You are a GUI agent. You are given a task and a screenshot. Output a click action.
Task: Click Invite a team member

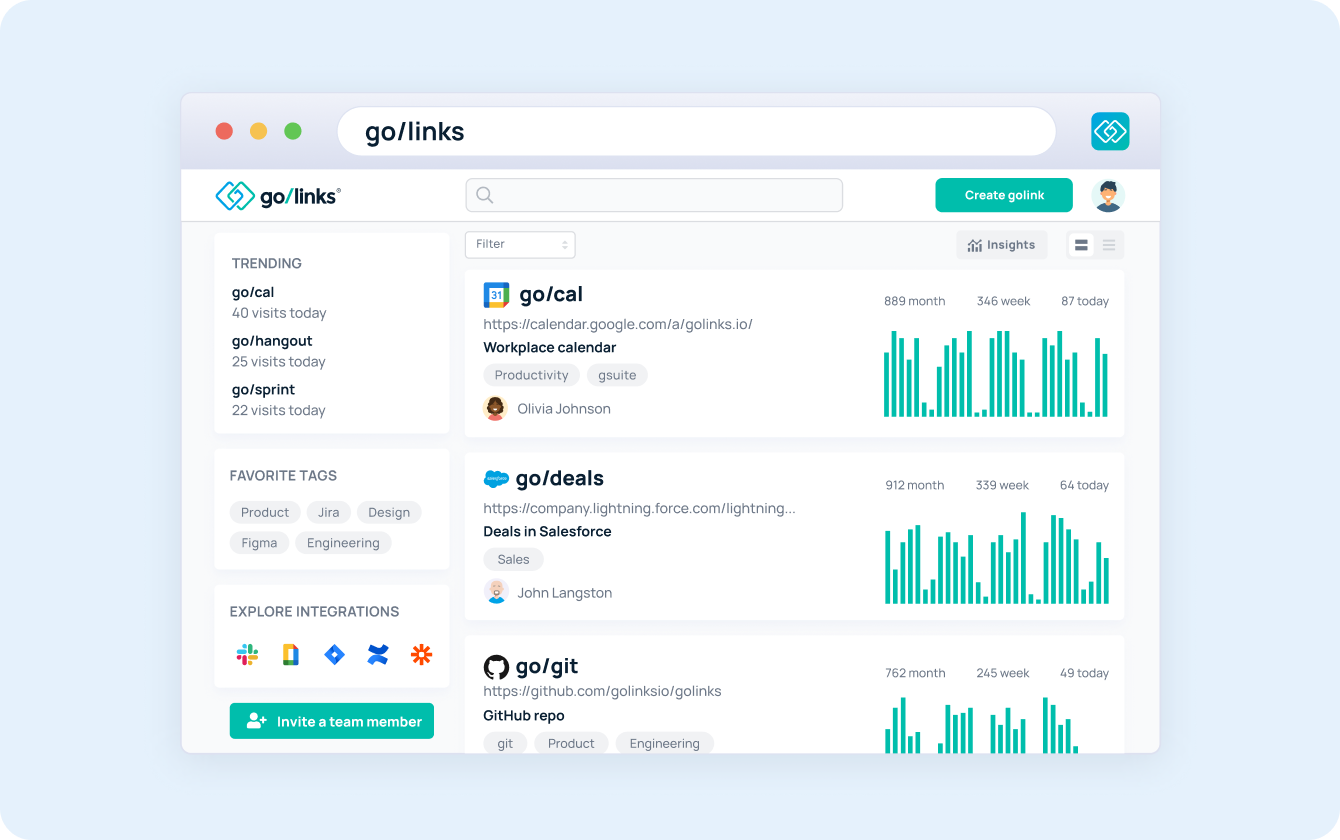(331, 720)
